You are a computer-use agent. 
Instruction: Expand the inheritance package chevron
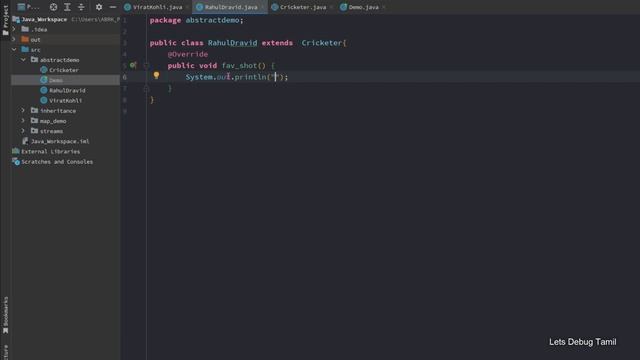(23, 111)
